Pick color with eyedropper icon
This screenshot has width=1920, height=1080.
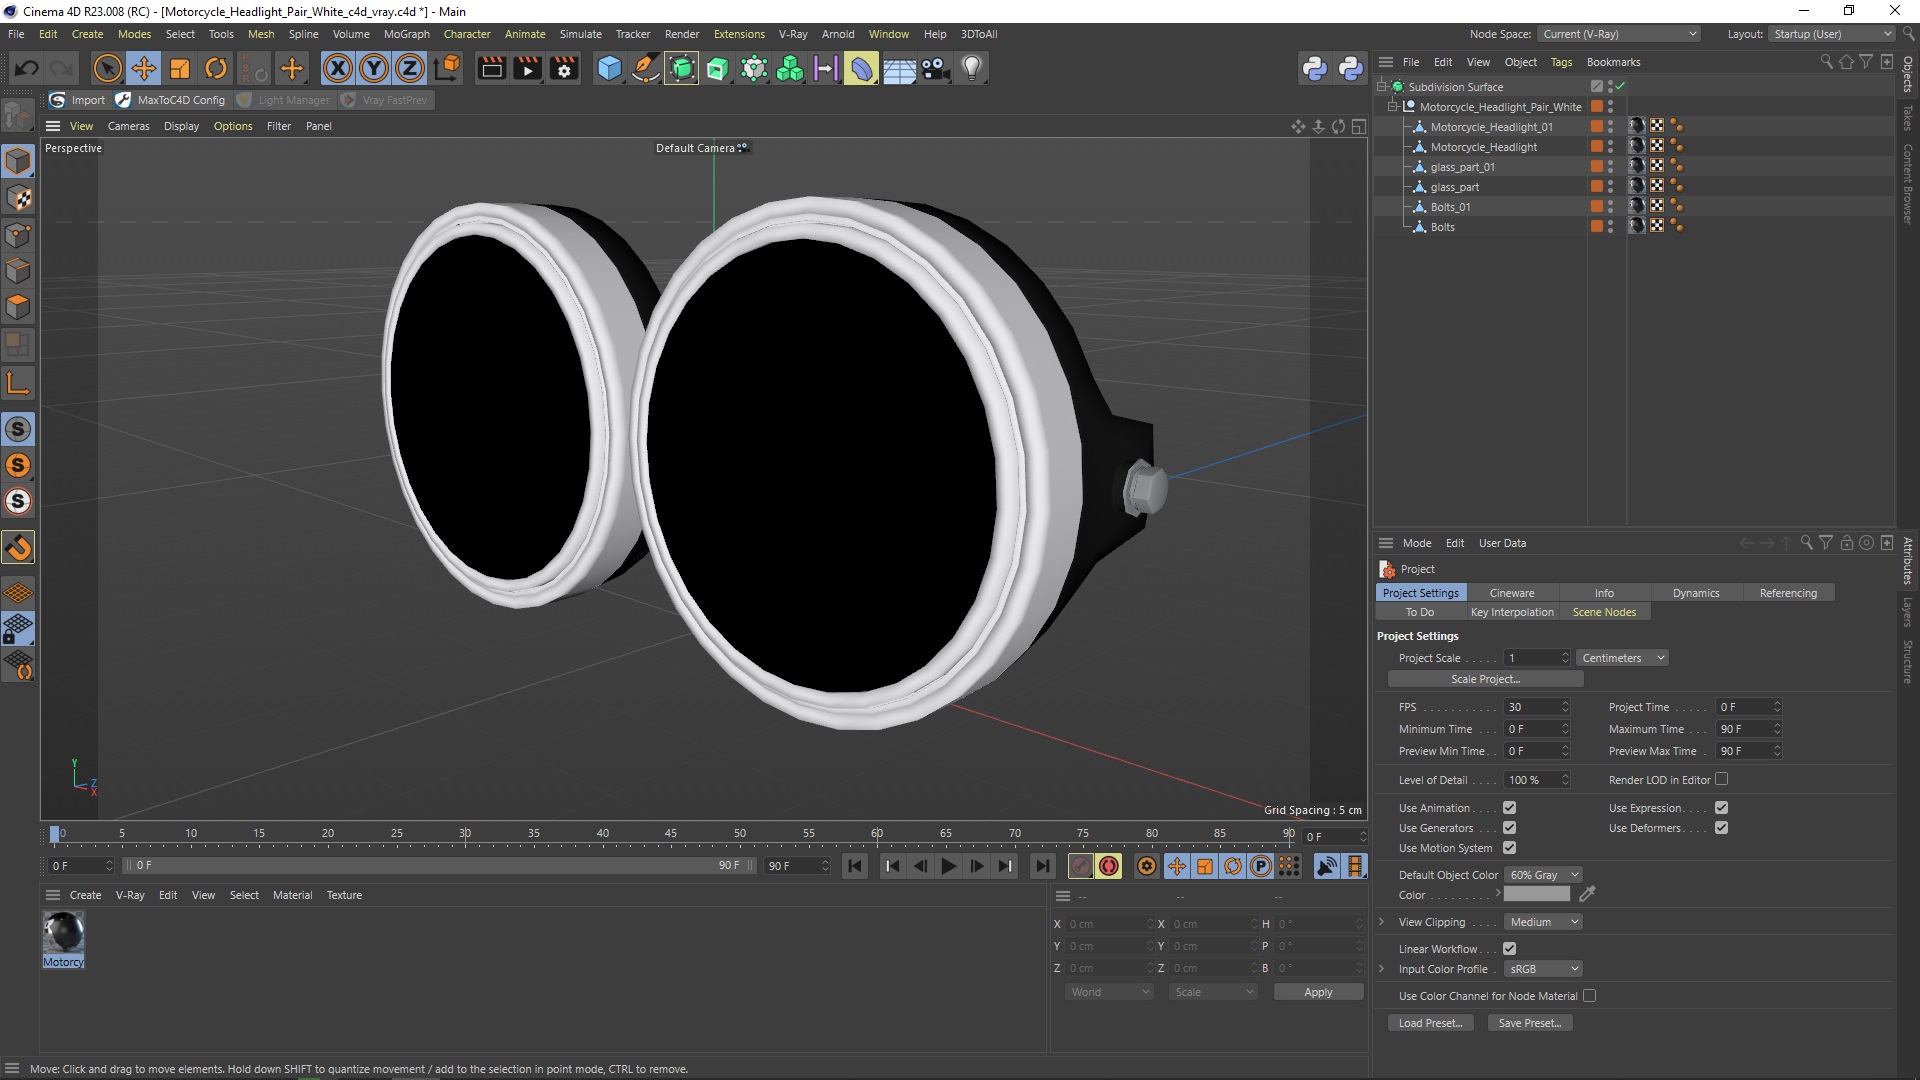pos(1587,894)
